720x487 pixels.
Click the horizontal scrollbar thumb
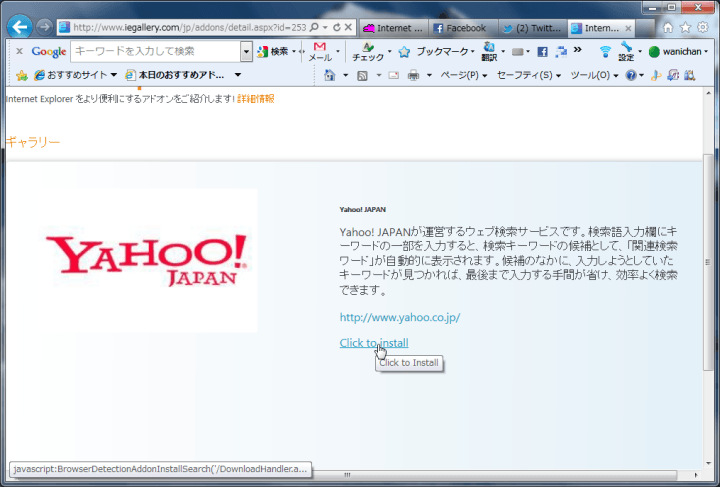click(347, 475)
